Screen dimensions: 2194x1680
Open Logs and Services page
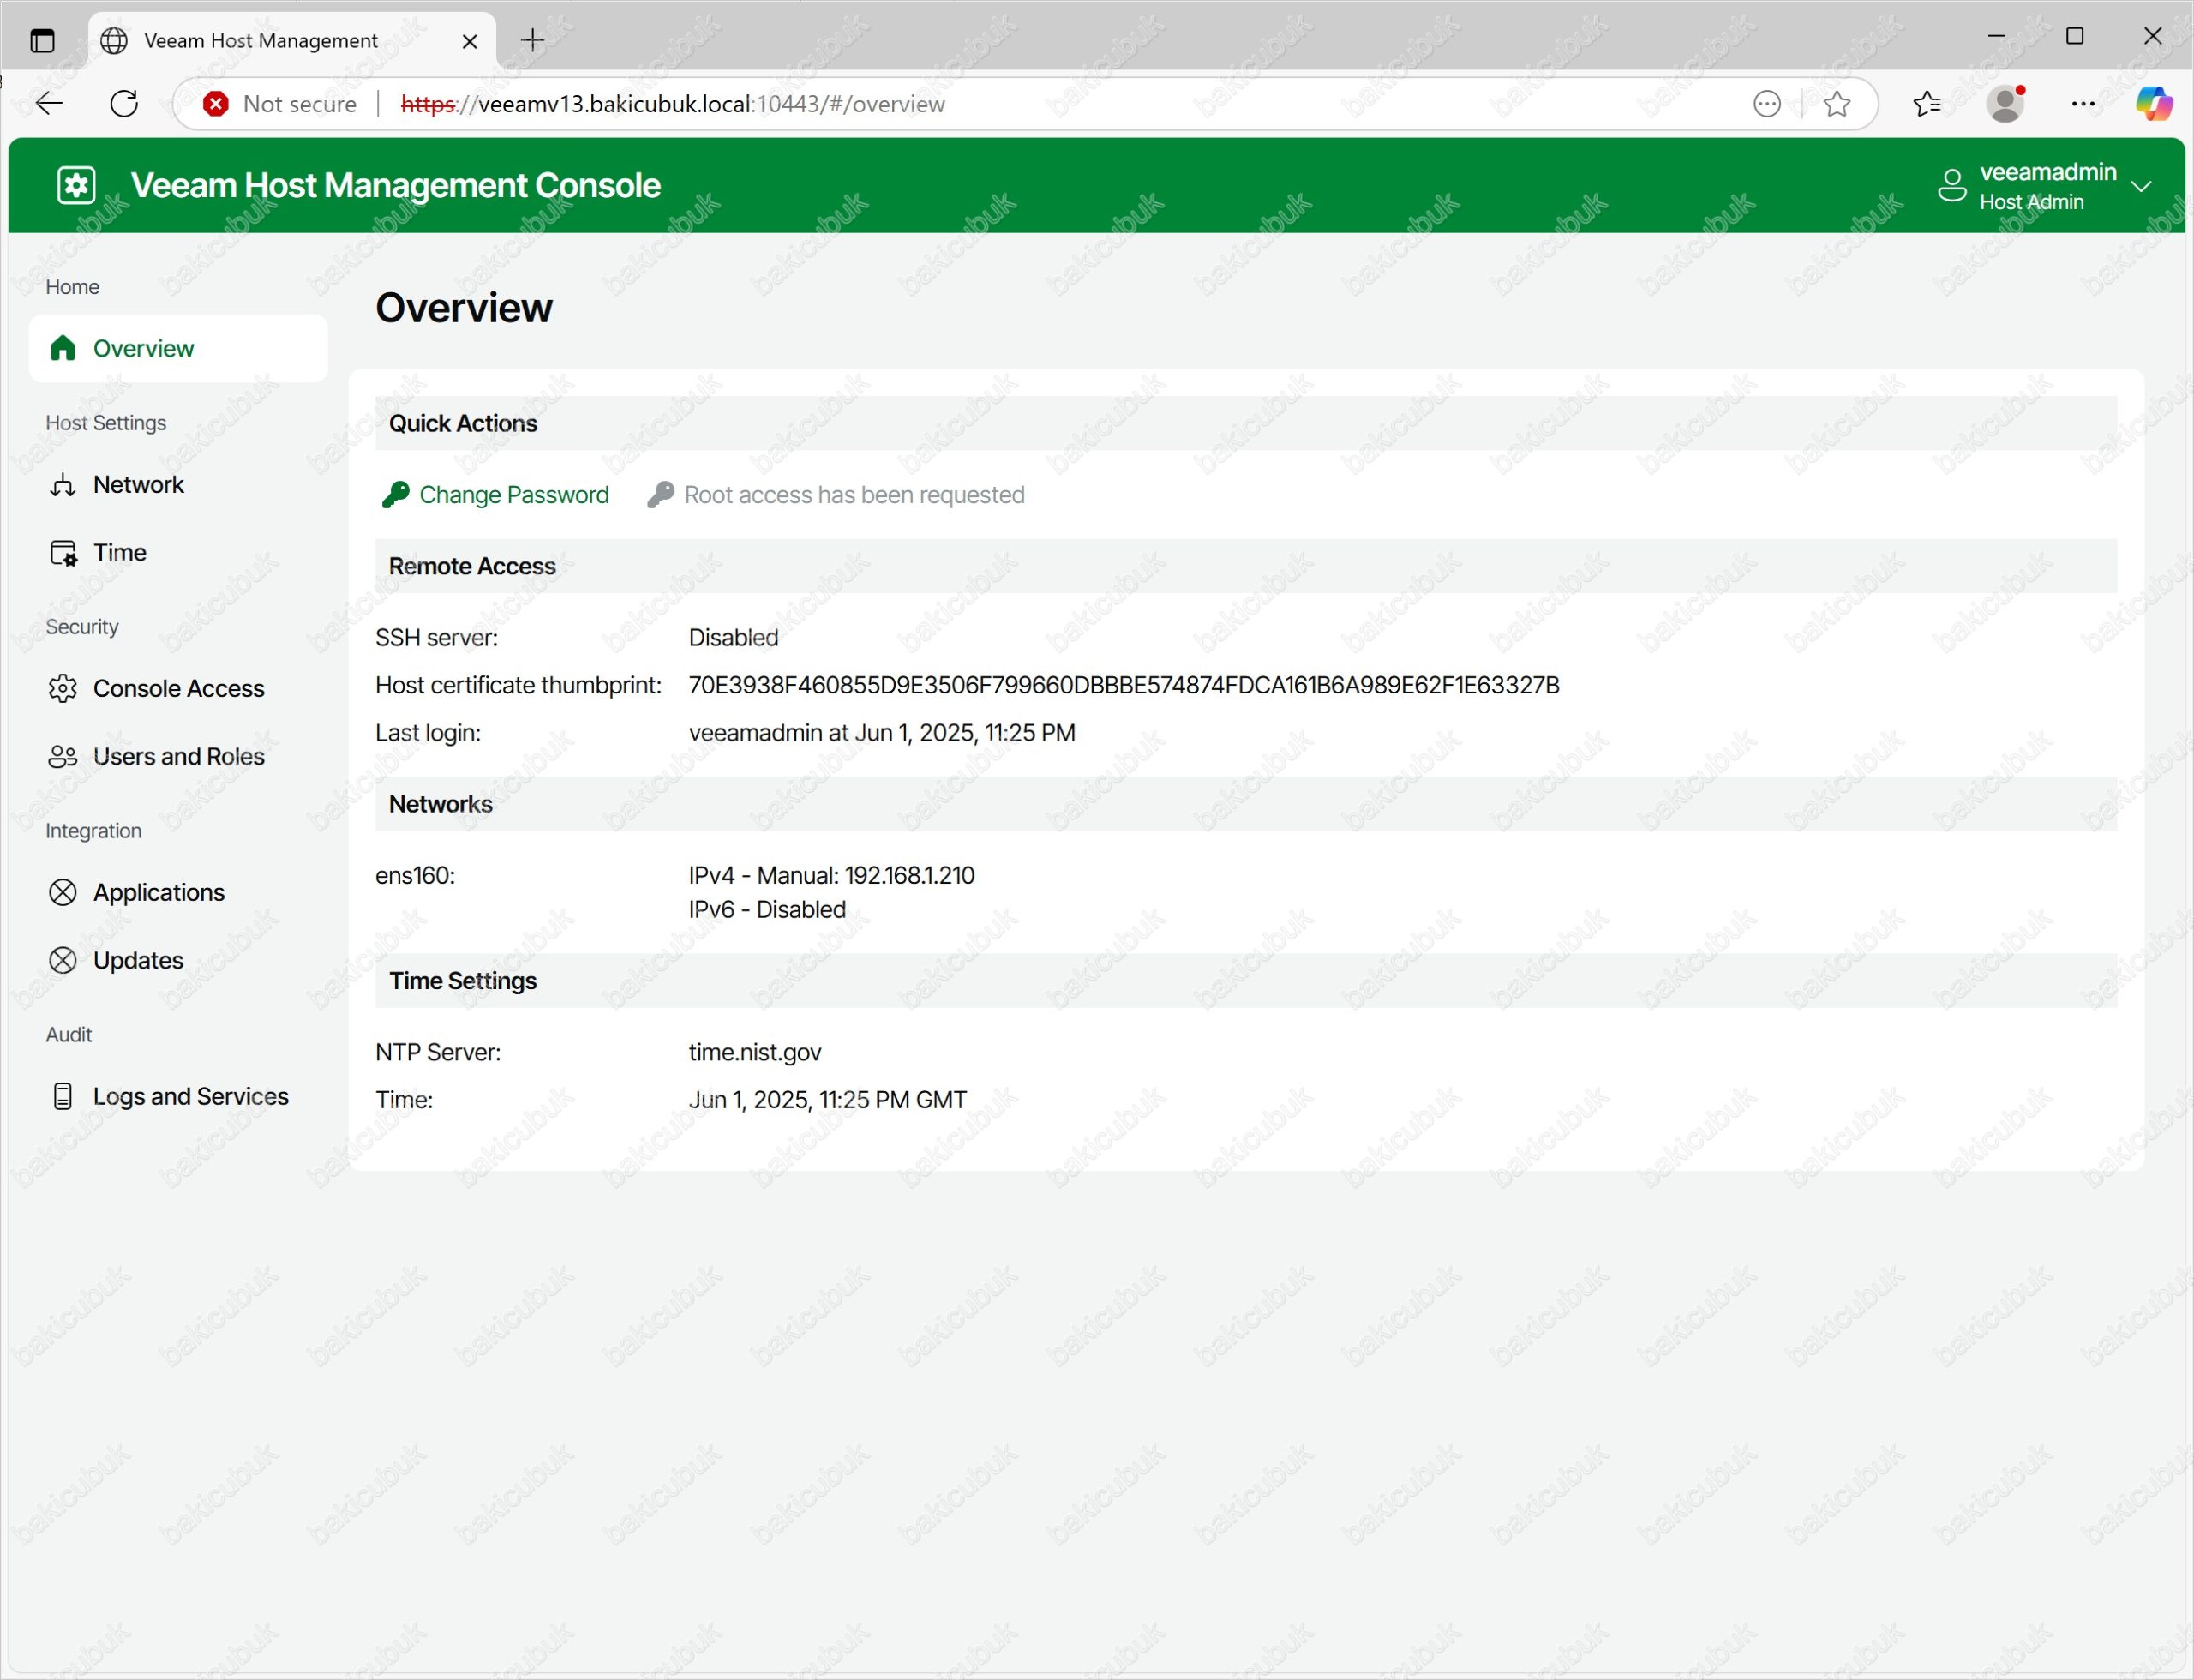[178, 1097]
